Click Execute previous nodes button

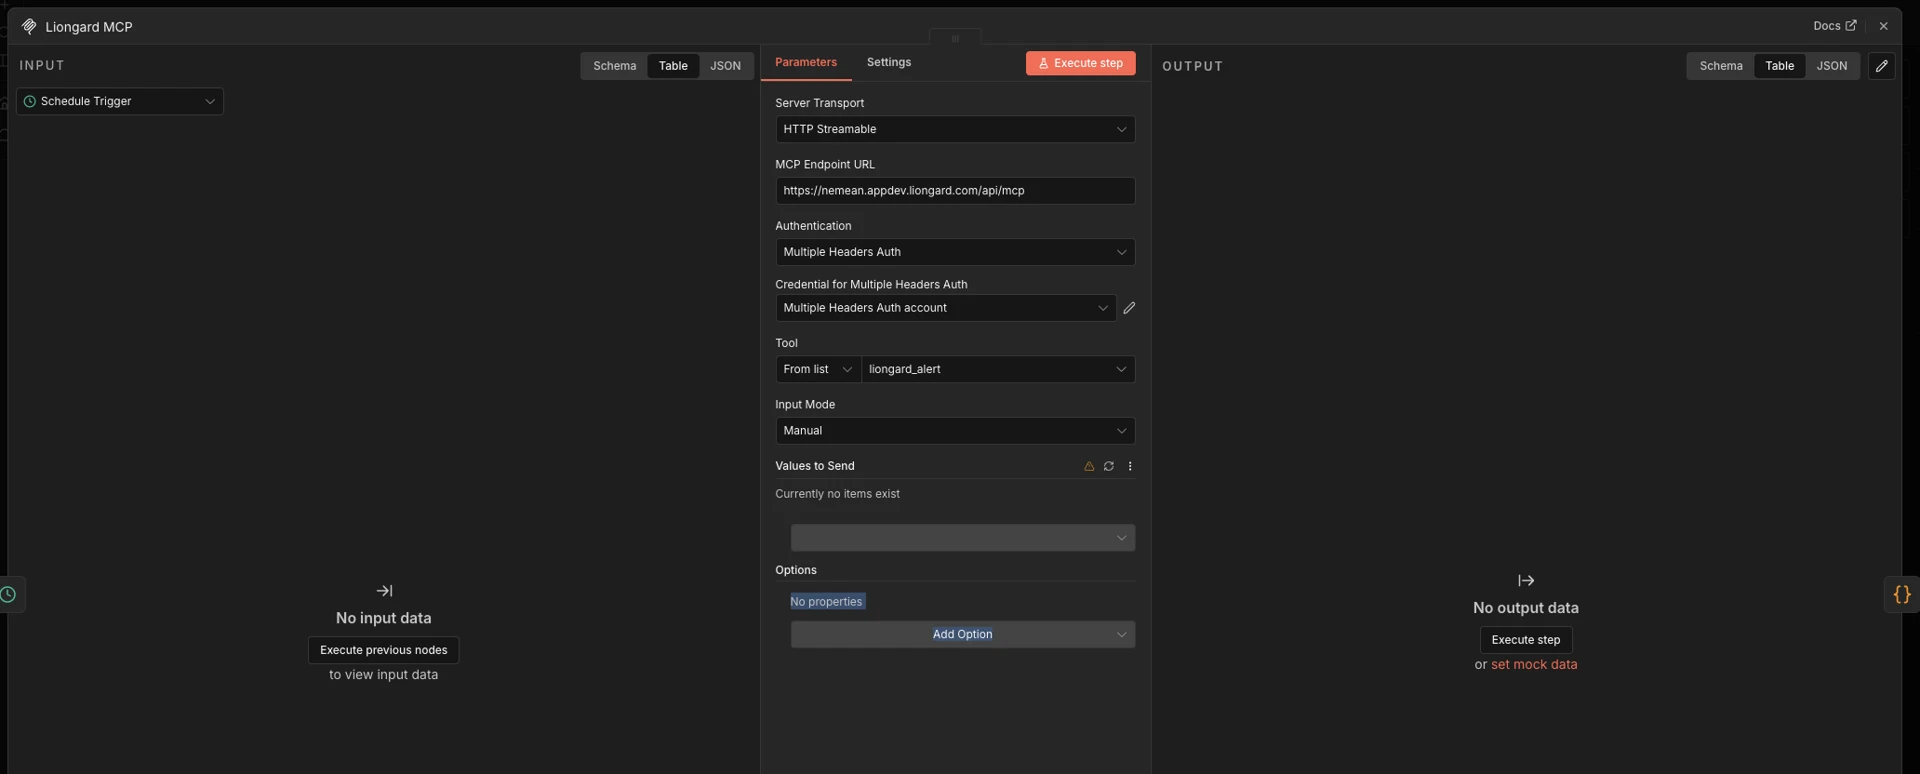[x=383, y=650]
